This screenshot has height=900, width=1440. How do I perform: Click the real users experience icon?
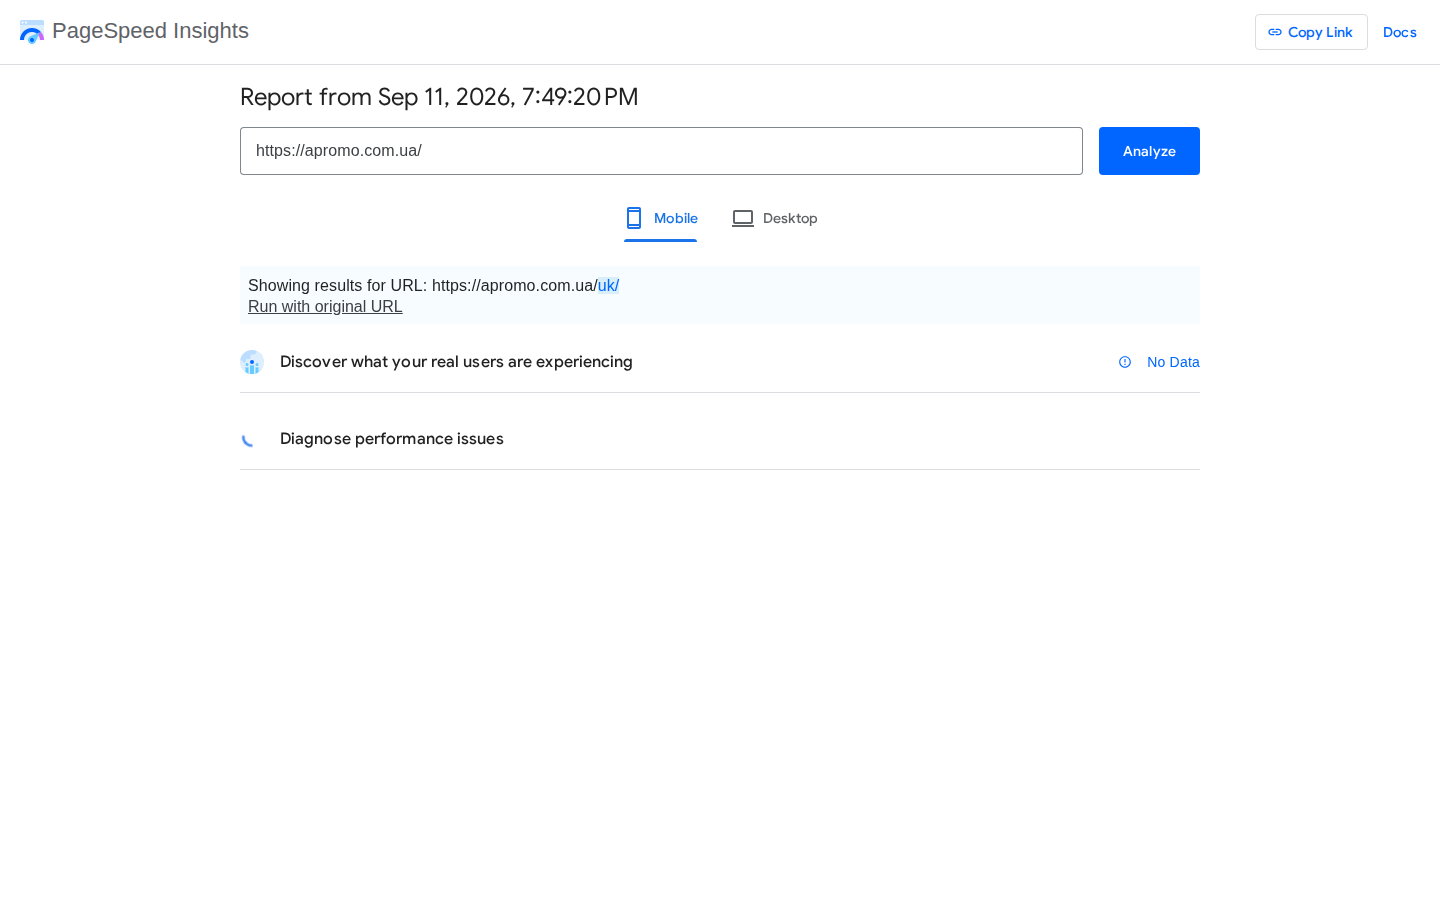tap(252, 362)
